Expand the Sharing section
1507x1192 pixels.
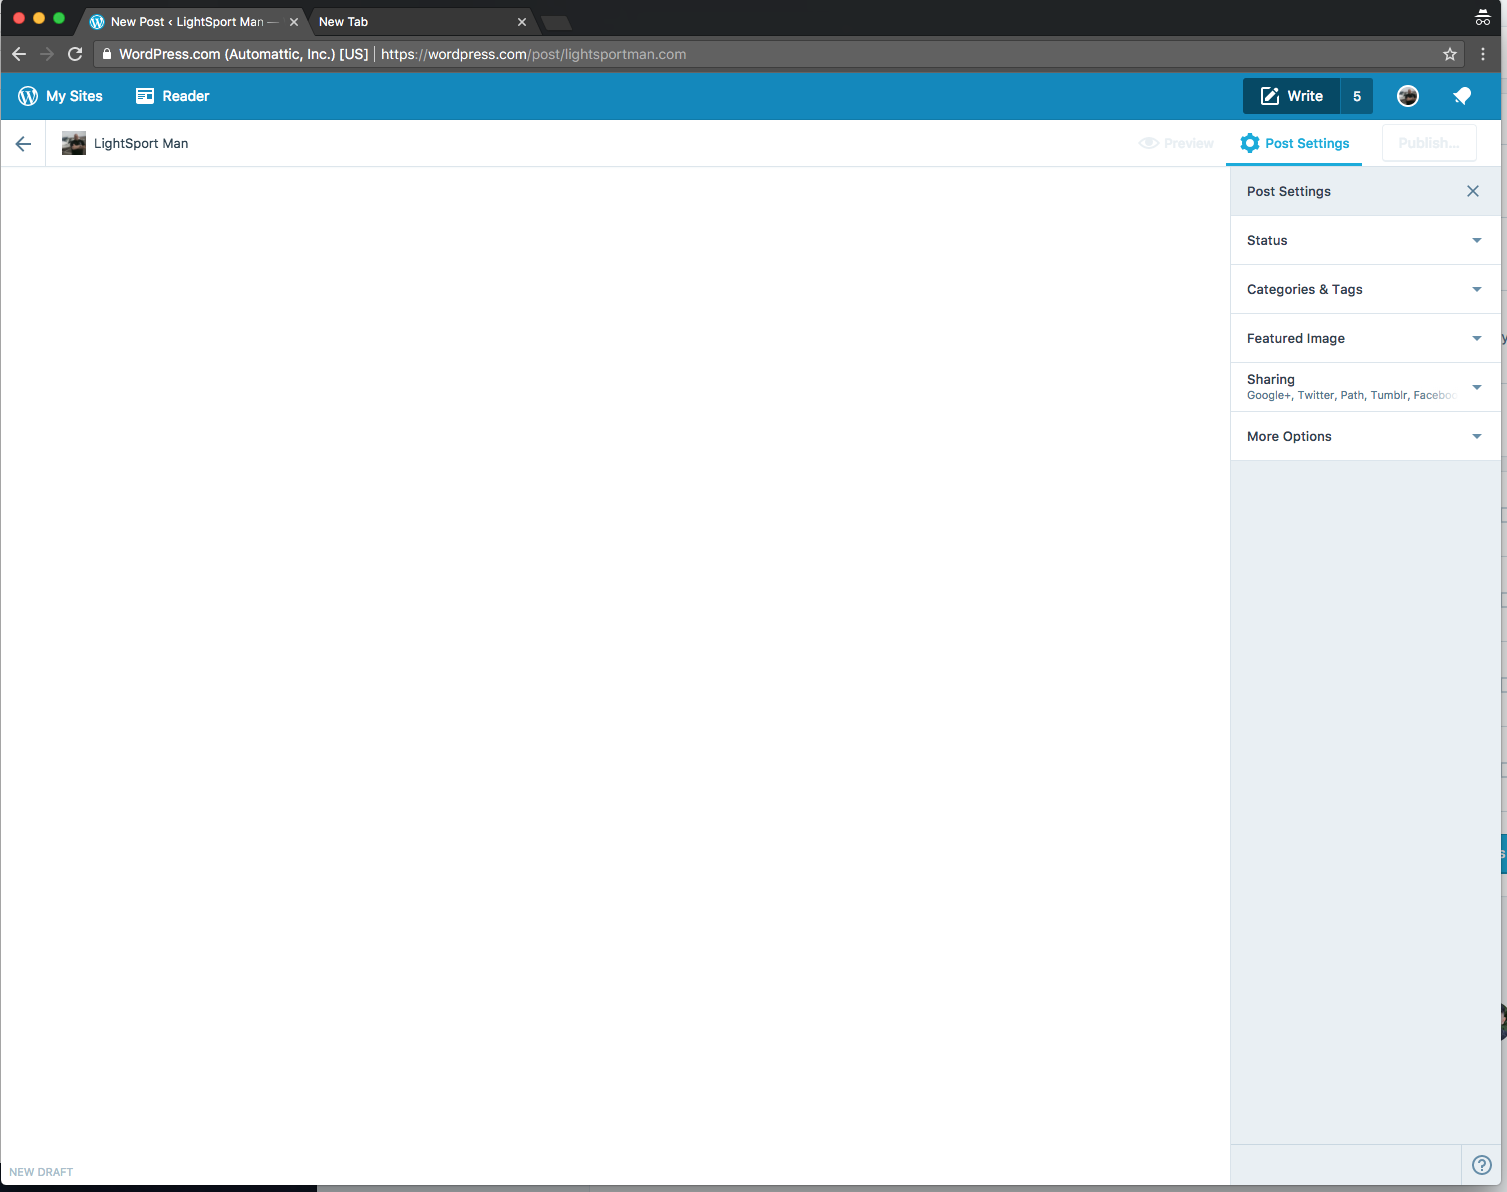pyautogui.click(x=1365, y=387)
